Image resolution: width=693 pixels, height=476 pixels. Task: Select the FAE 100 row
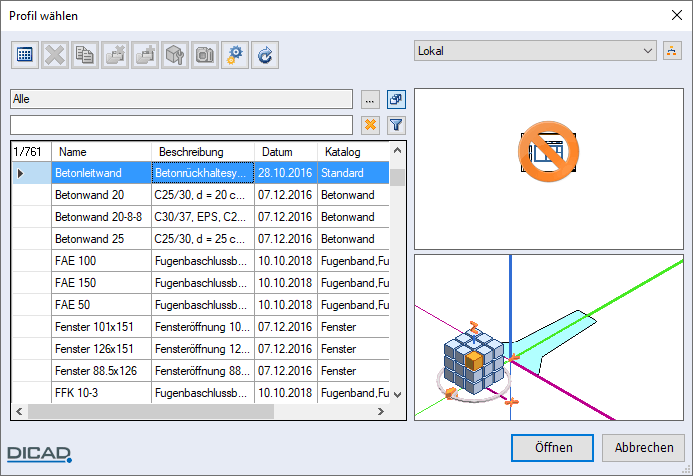[x=201, y=261]
